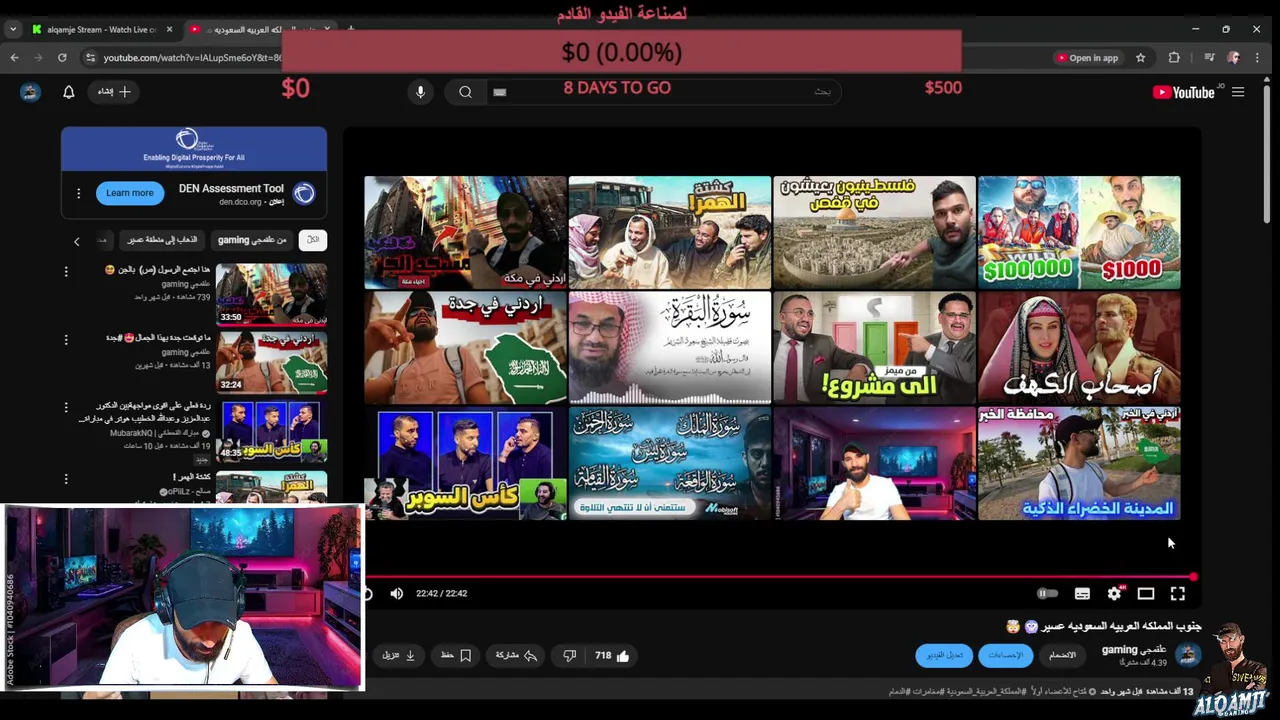Open end-screen video 'كأس السوبر'
The image size is (1280, 720).
[x=465, y=463]
